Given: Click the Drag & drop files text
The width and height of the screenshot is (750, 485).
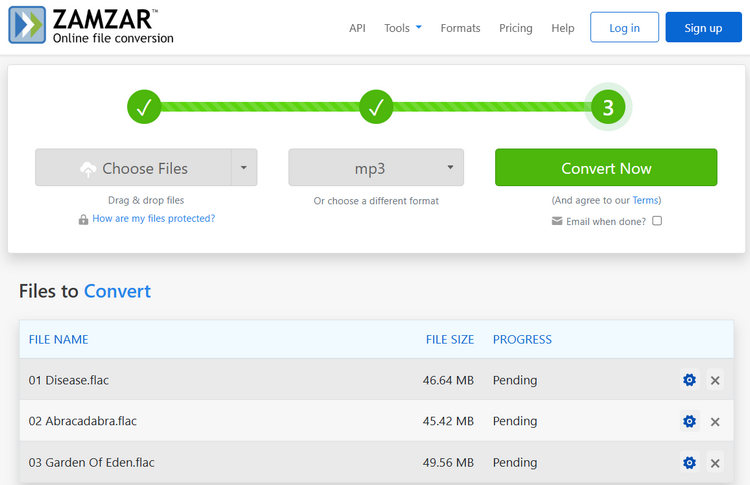Looking at the screenshot, I should (x=146, y=200).
